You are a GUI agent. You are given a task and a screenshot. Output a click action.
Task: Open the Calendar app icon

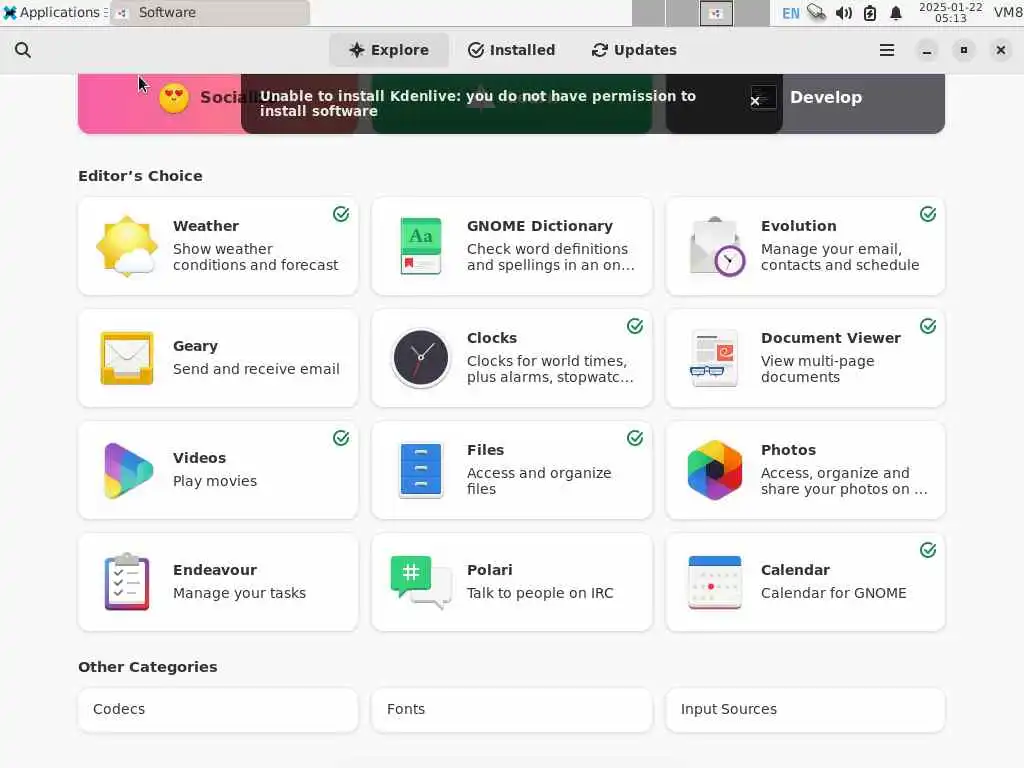tap(714, 583)
